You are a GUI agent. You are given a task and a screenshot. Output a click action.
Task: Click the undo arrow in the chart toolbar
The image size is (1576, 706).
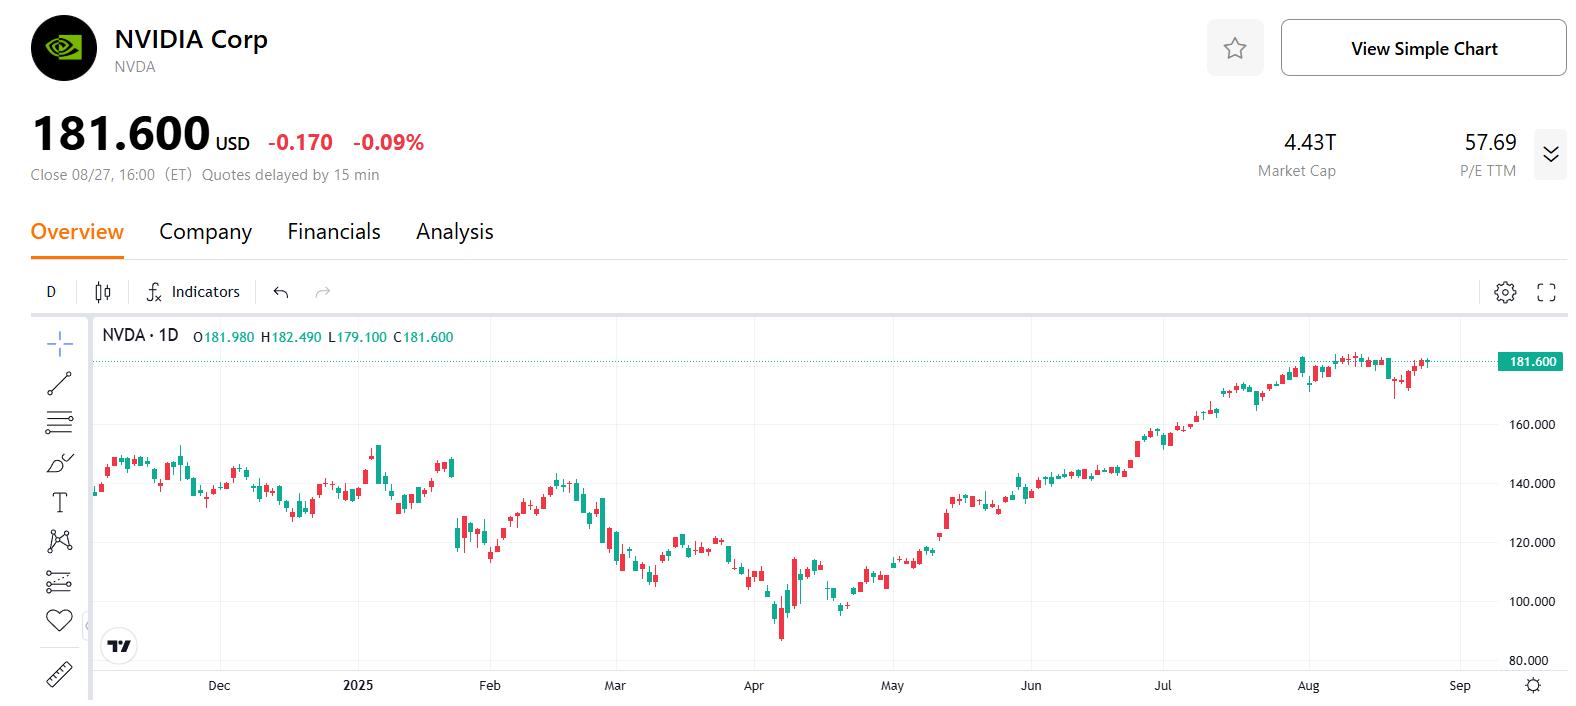click(x=280, y=291)
